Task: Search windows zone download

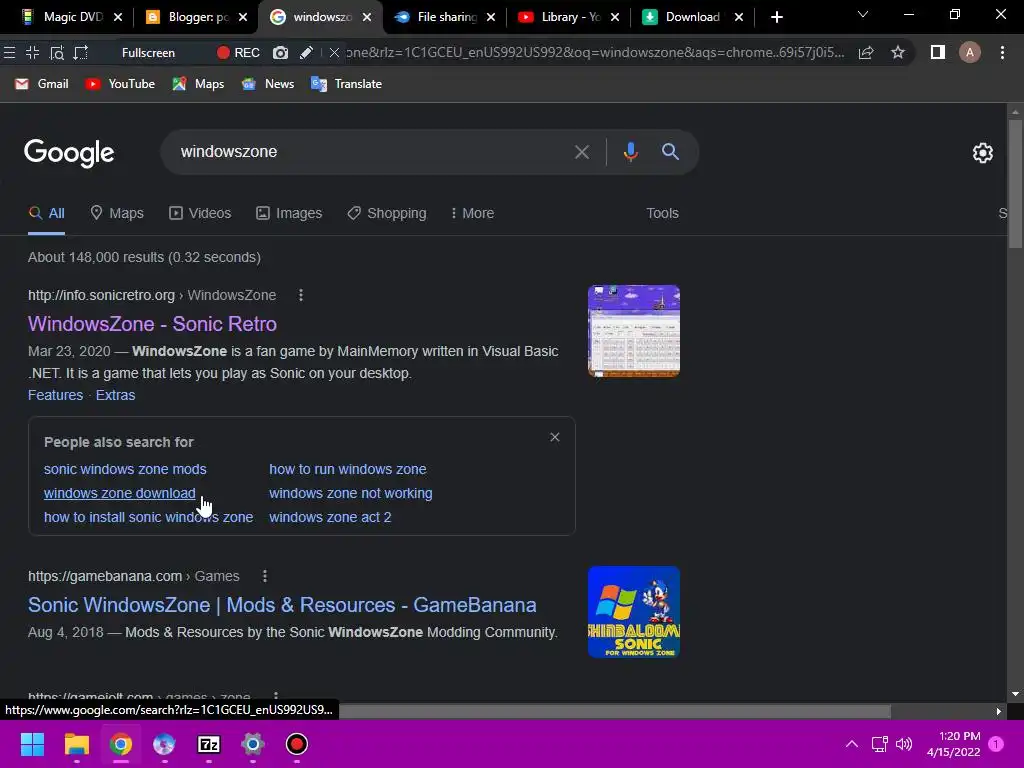Action: coord(120,493)
